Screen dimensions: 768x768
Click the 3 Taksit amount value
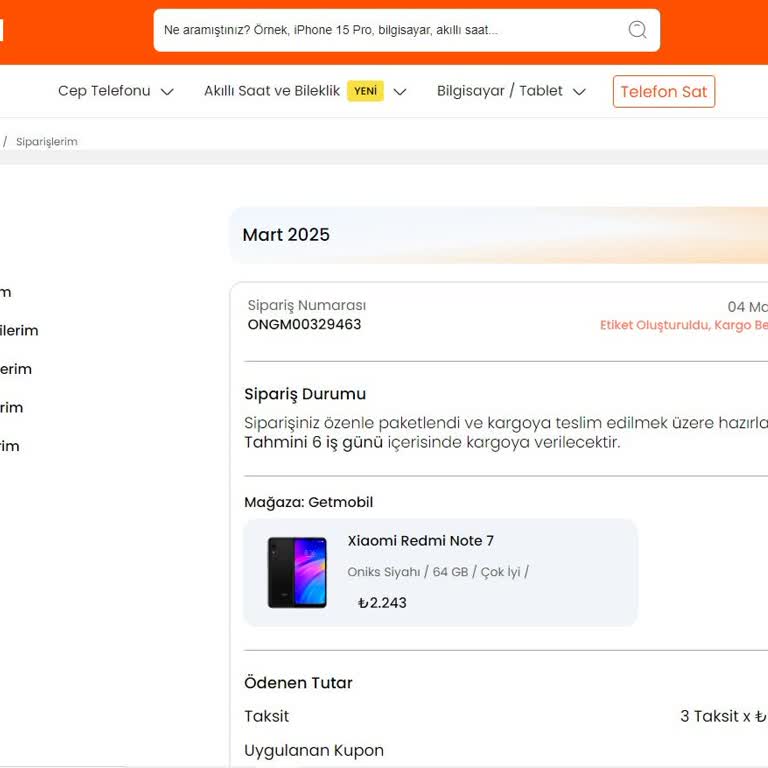[x=723, y=716]
